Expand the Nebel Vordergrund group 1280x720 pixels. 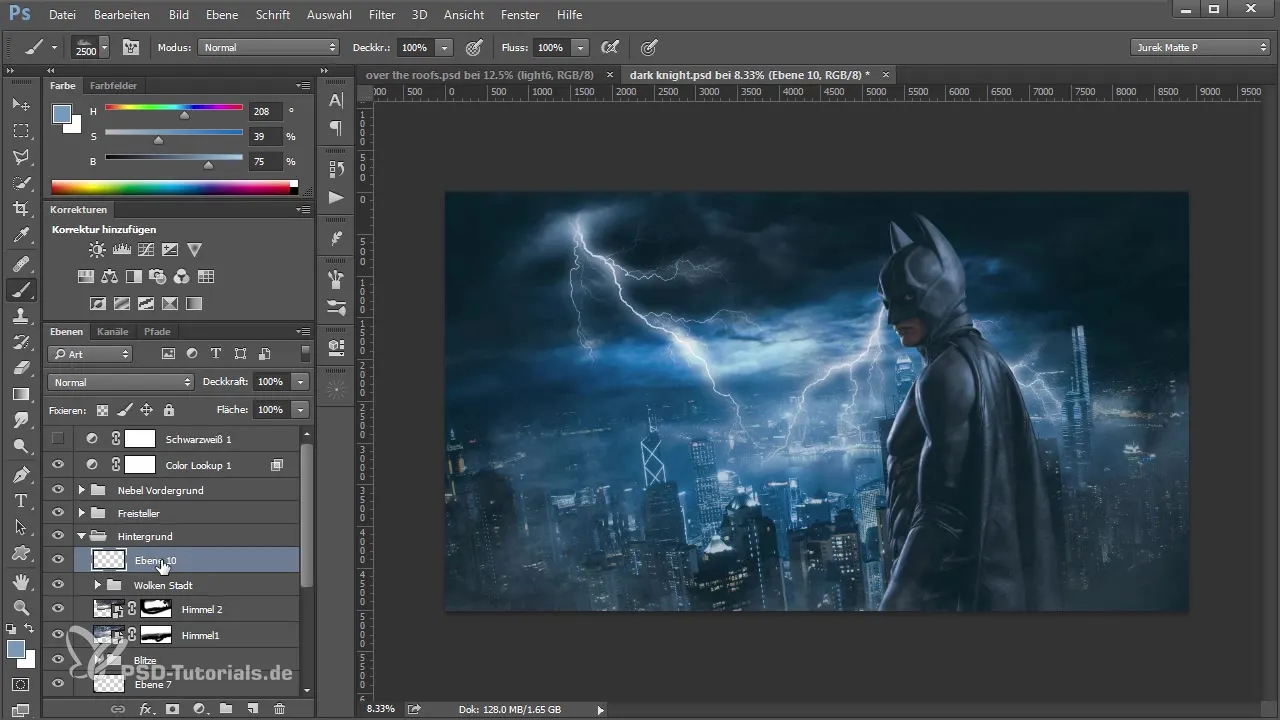point(82,490)
